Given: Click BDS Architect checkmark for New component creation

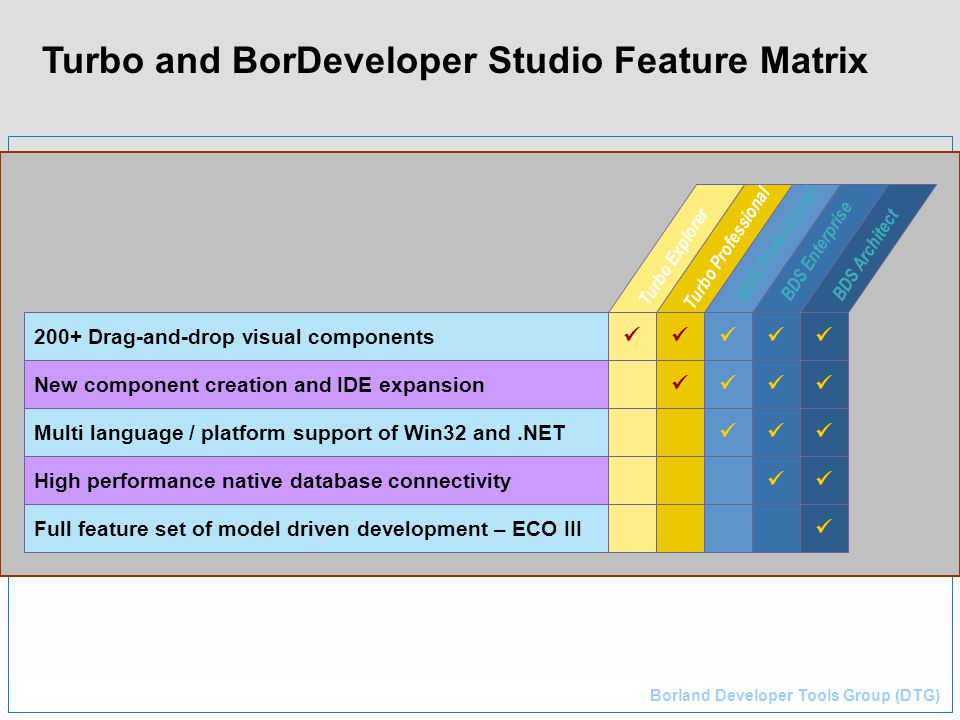Looking at the screenshot, I should 824,382.
